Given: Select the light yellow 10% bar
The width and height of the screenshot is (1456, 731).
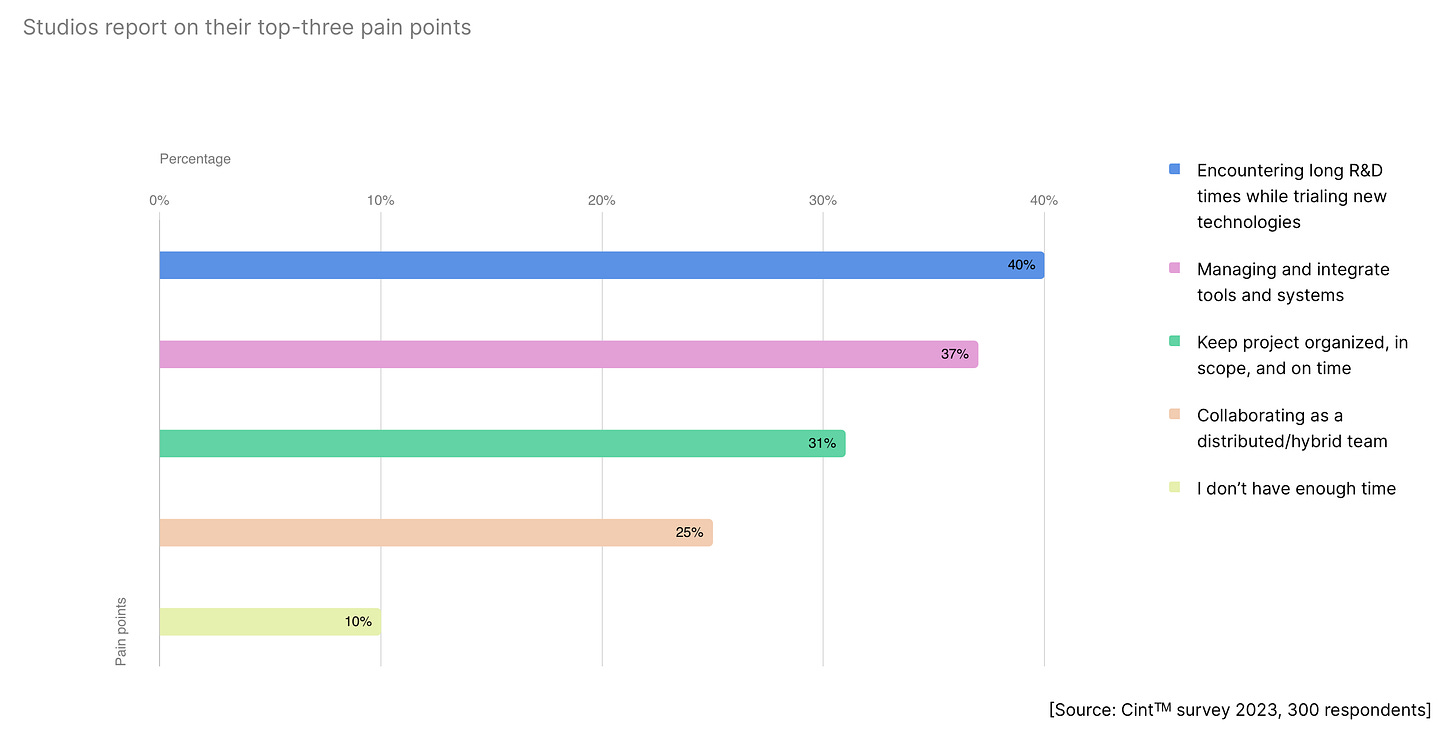Looking at the screenshot, I should [269, 621].
